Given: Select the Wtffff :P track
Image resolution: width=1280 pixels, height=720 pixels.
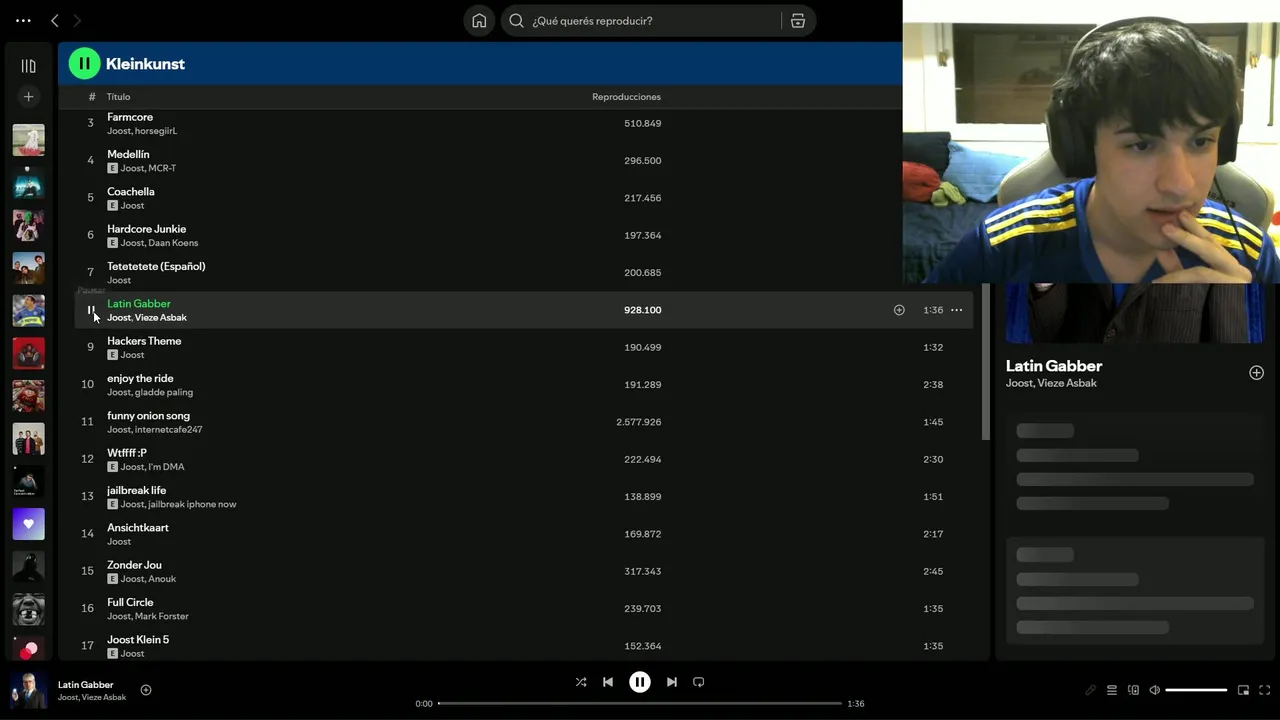Looking at the screenshot, I should click(127, 453).
